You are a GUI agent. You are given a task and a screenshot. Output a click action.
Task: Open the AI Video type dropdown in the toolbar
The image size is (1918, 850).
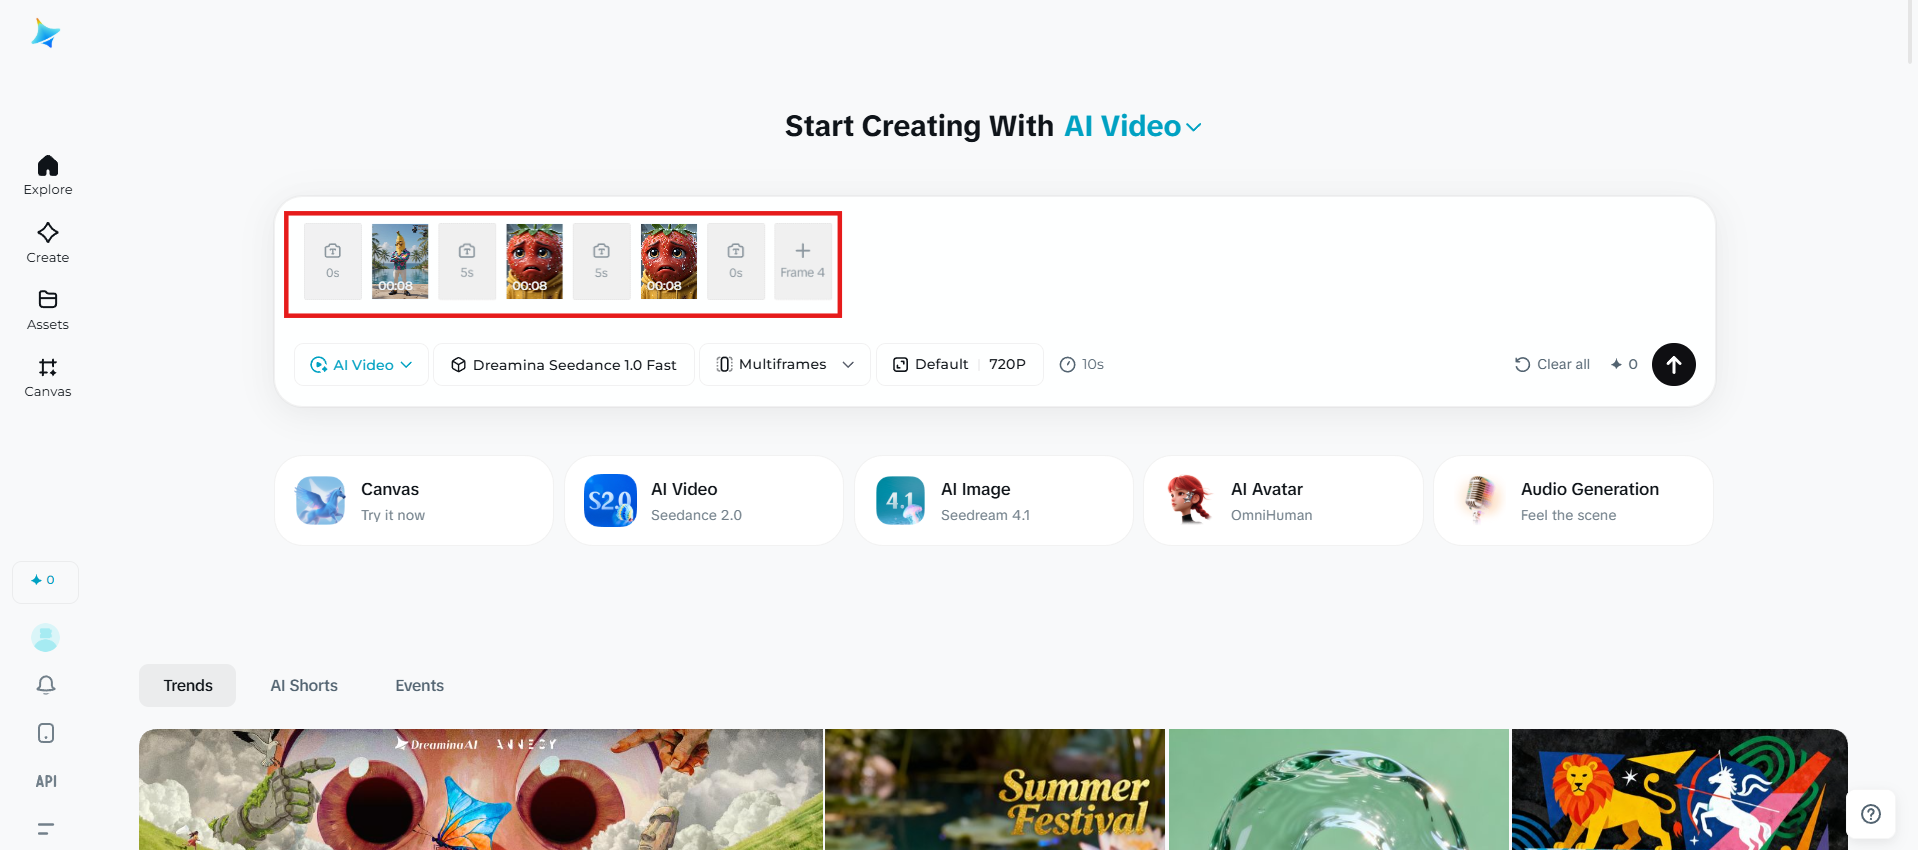(361, 365)
